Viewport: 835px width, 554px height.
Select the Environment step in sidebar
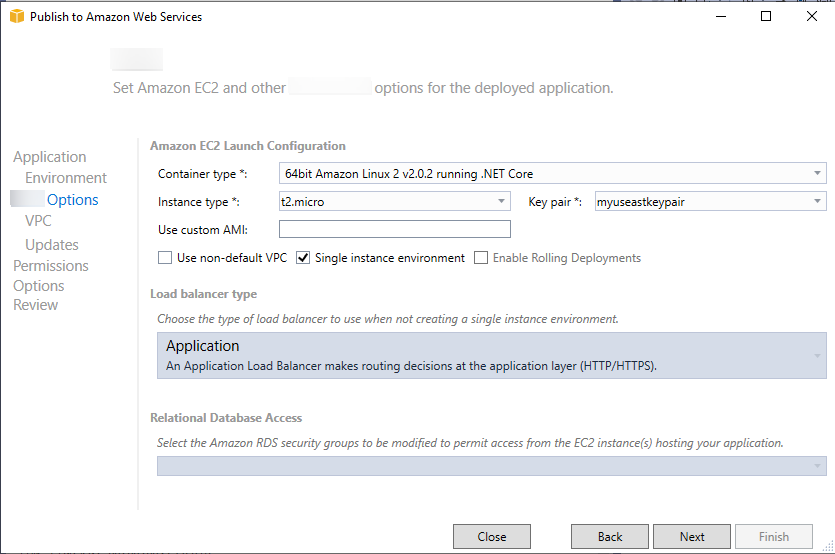[66, 178]
